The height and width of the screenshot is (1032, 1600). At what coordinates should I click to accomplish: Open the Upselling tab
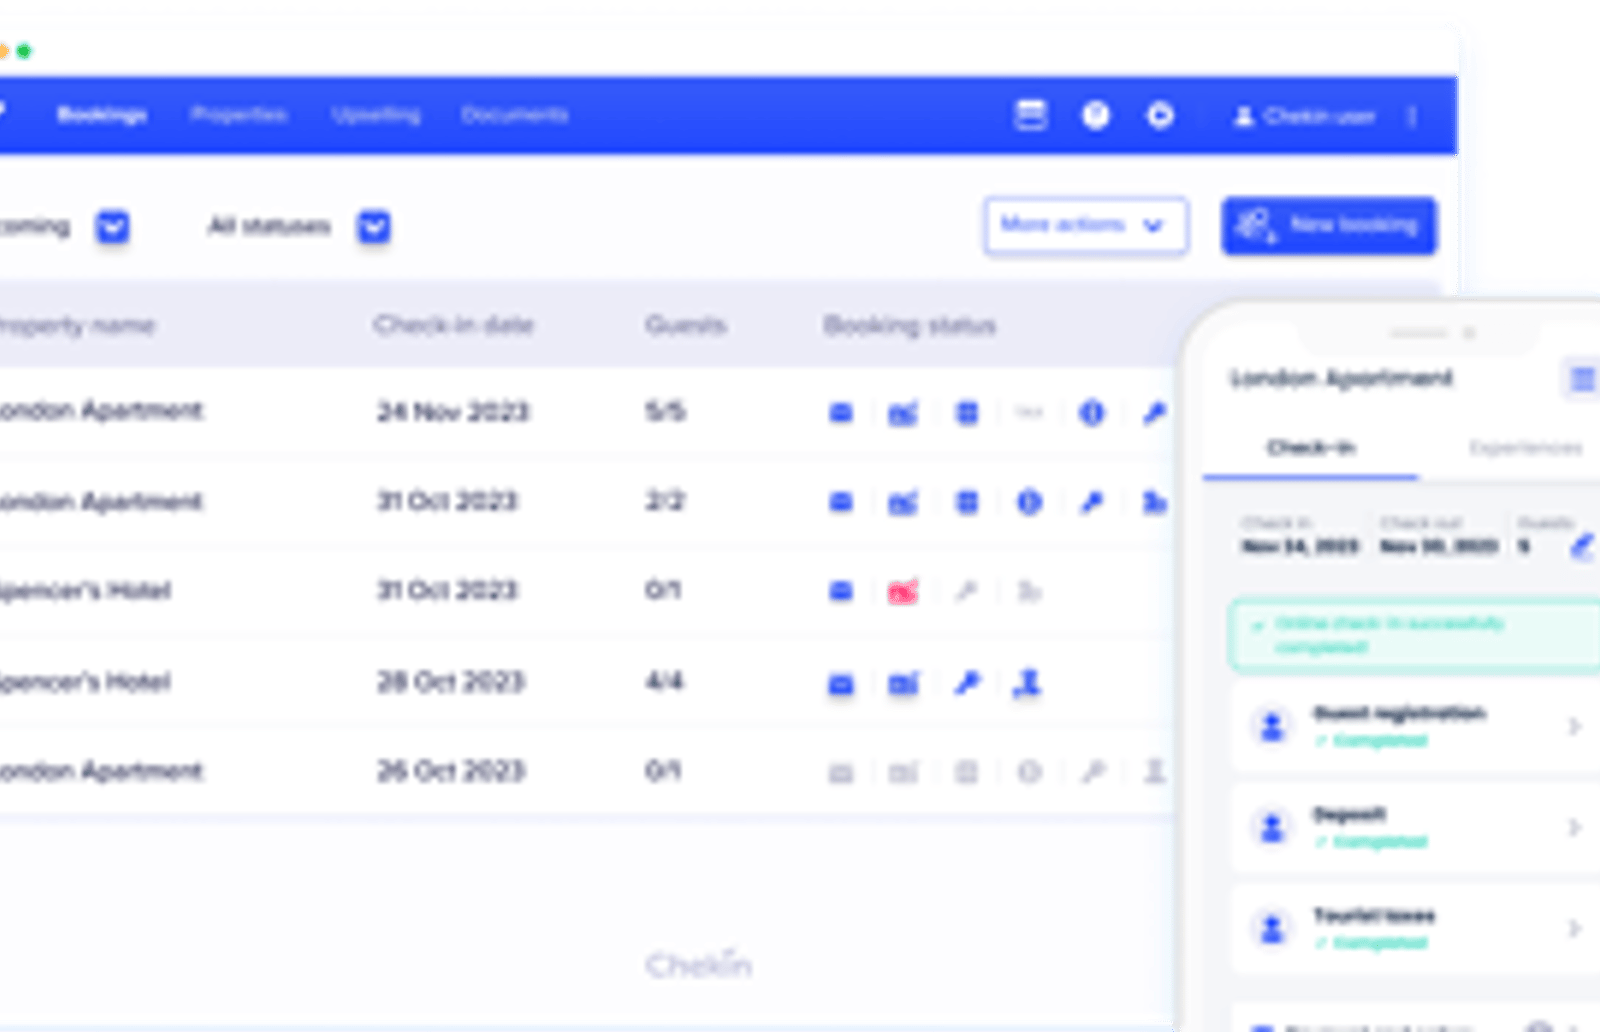click(x=376, y=115)
